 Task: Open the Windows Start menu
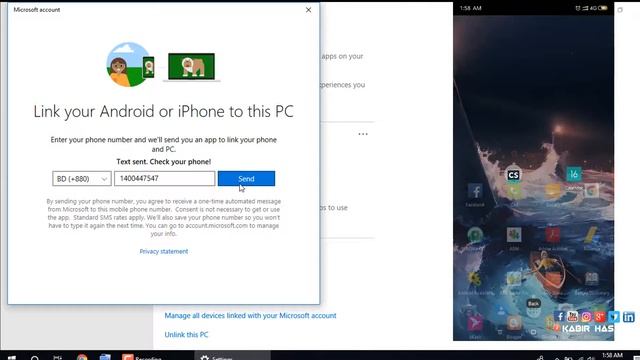[x=11, y=357]
